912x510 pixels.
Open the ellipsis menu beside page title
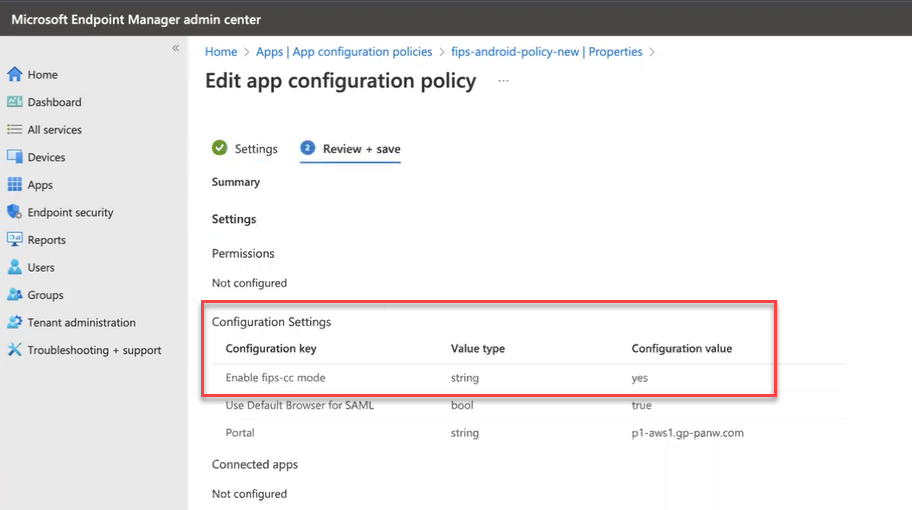pyautogui.click(x=503, y=81)
